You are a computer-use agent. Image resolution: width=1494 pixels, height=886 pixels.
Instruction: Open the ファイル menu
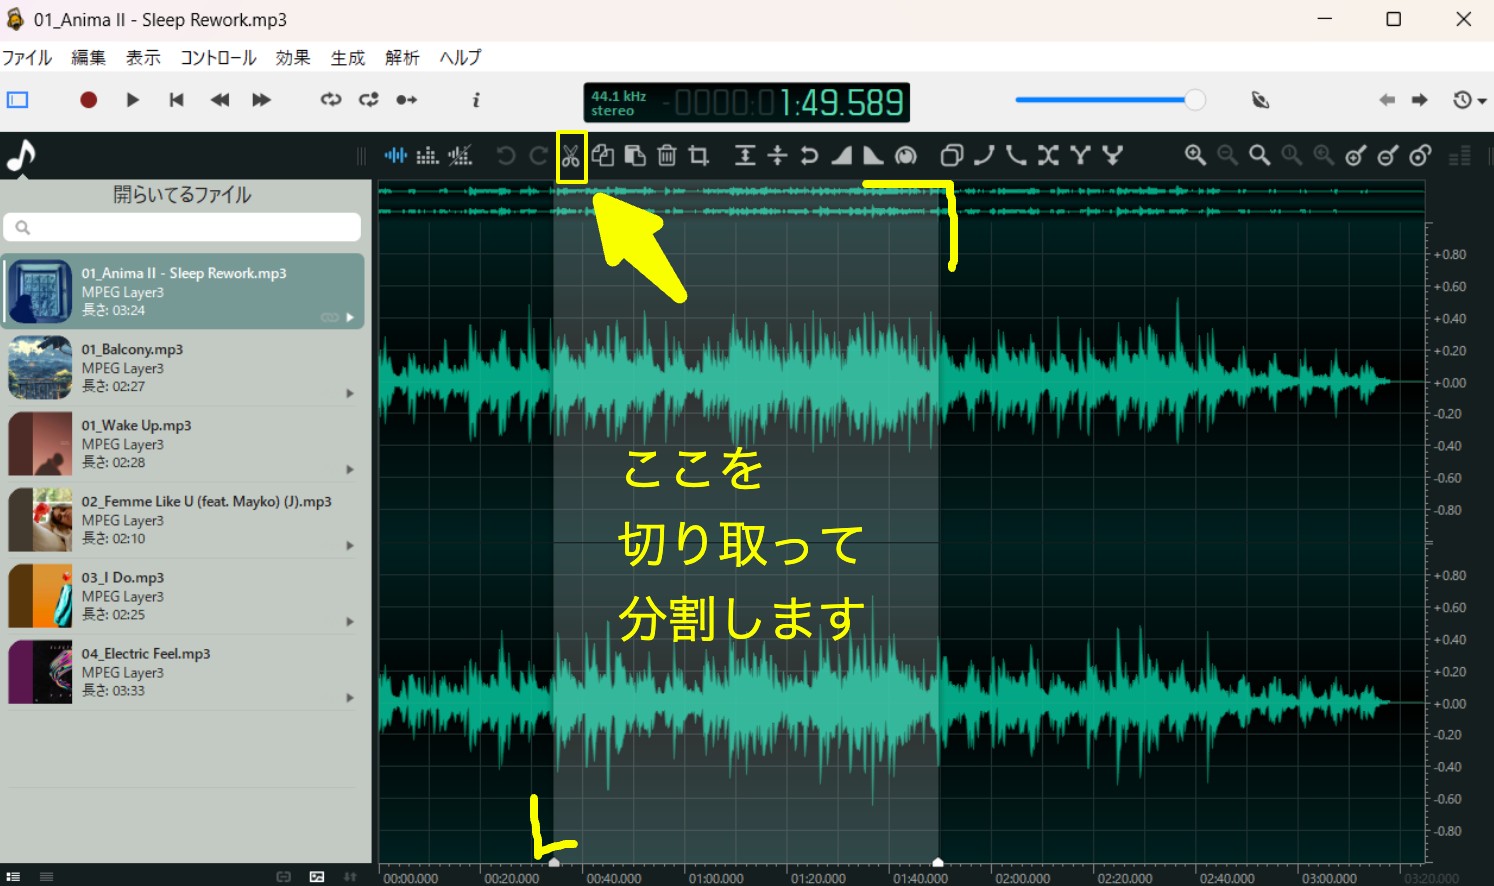click(x=27, y=58)
